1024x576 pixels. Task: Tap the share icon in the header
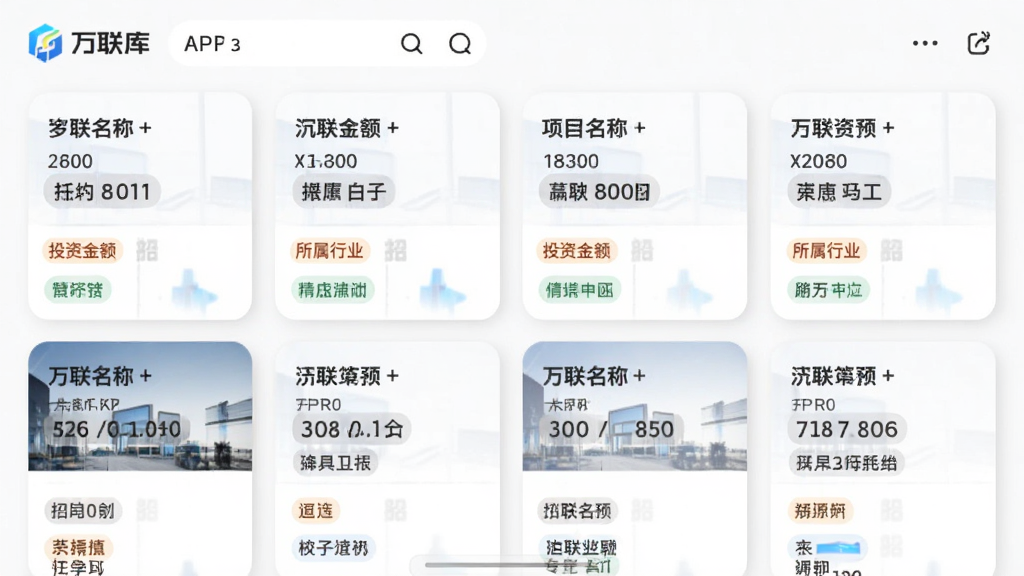pyautogui.click(x=978, y=43)
